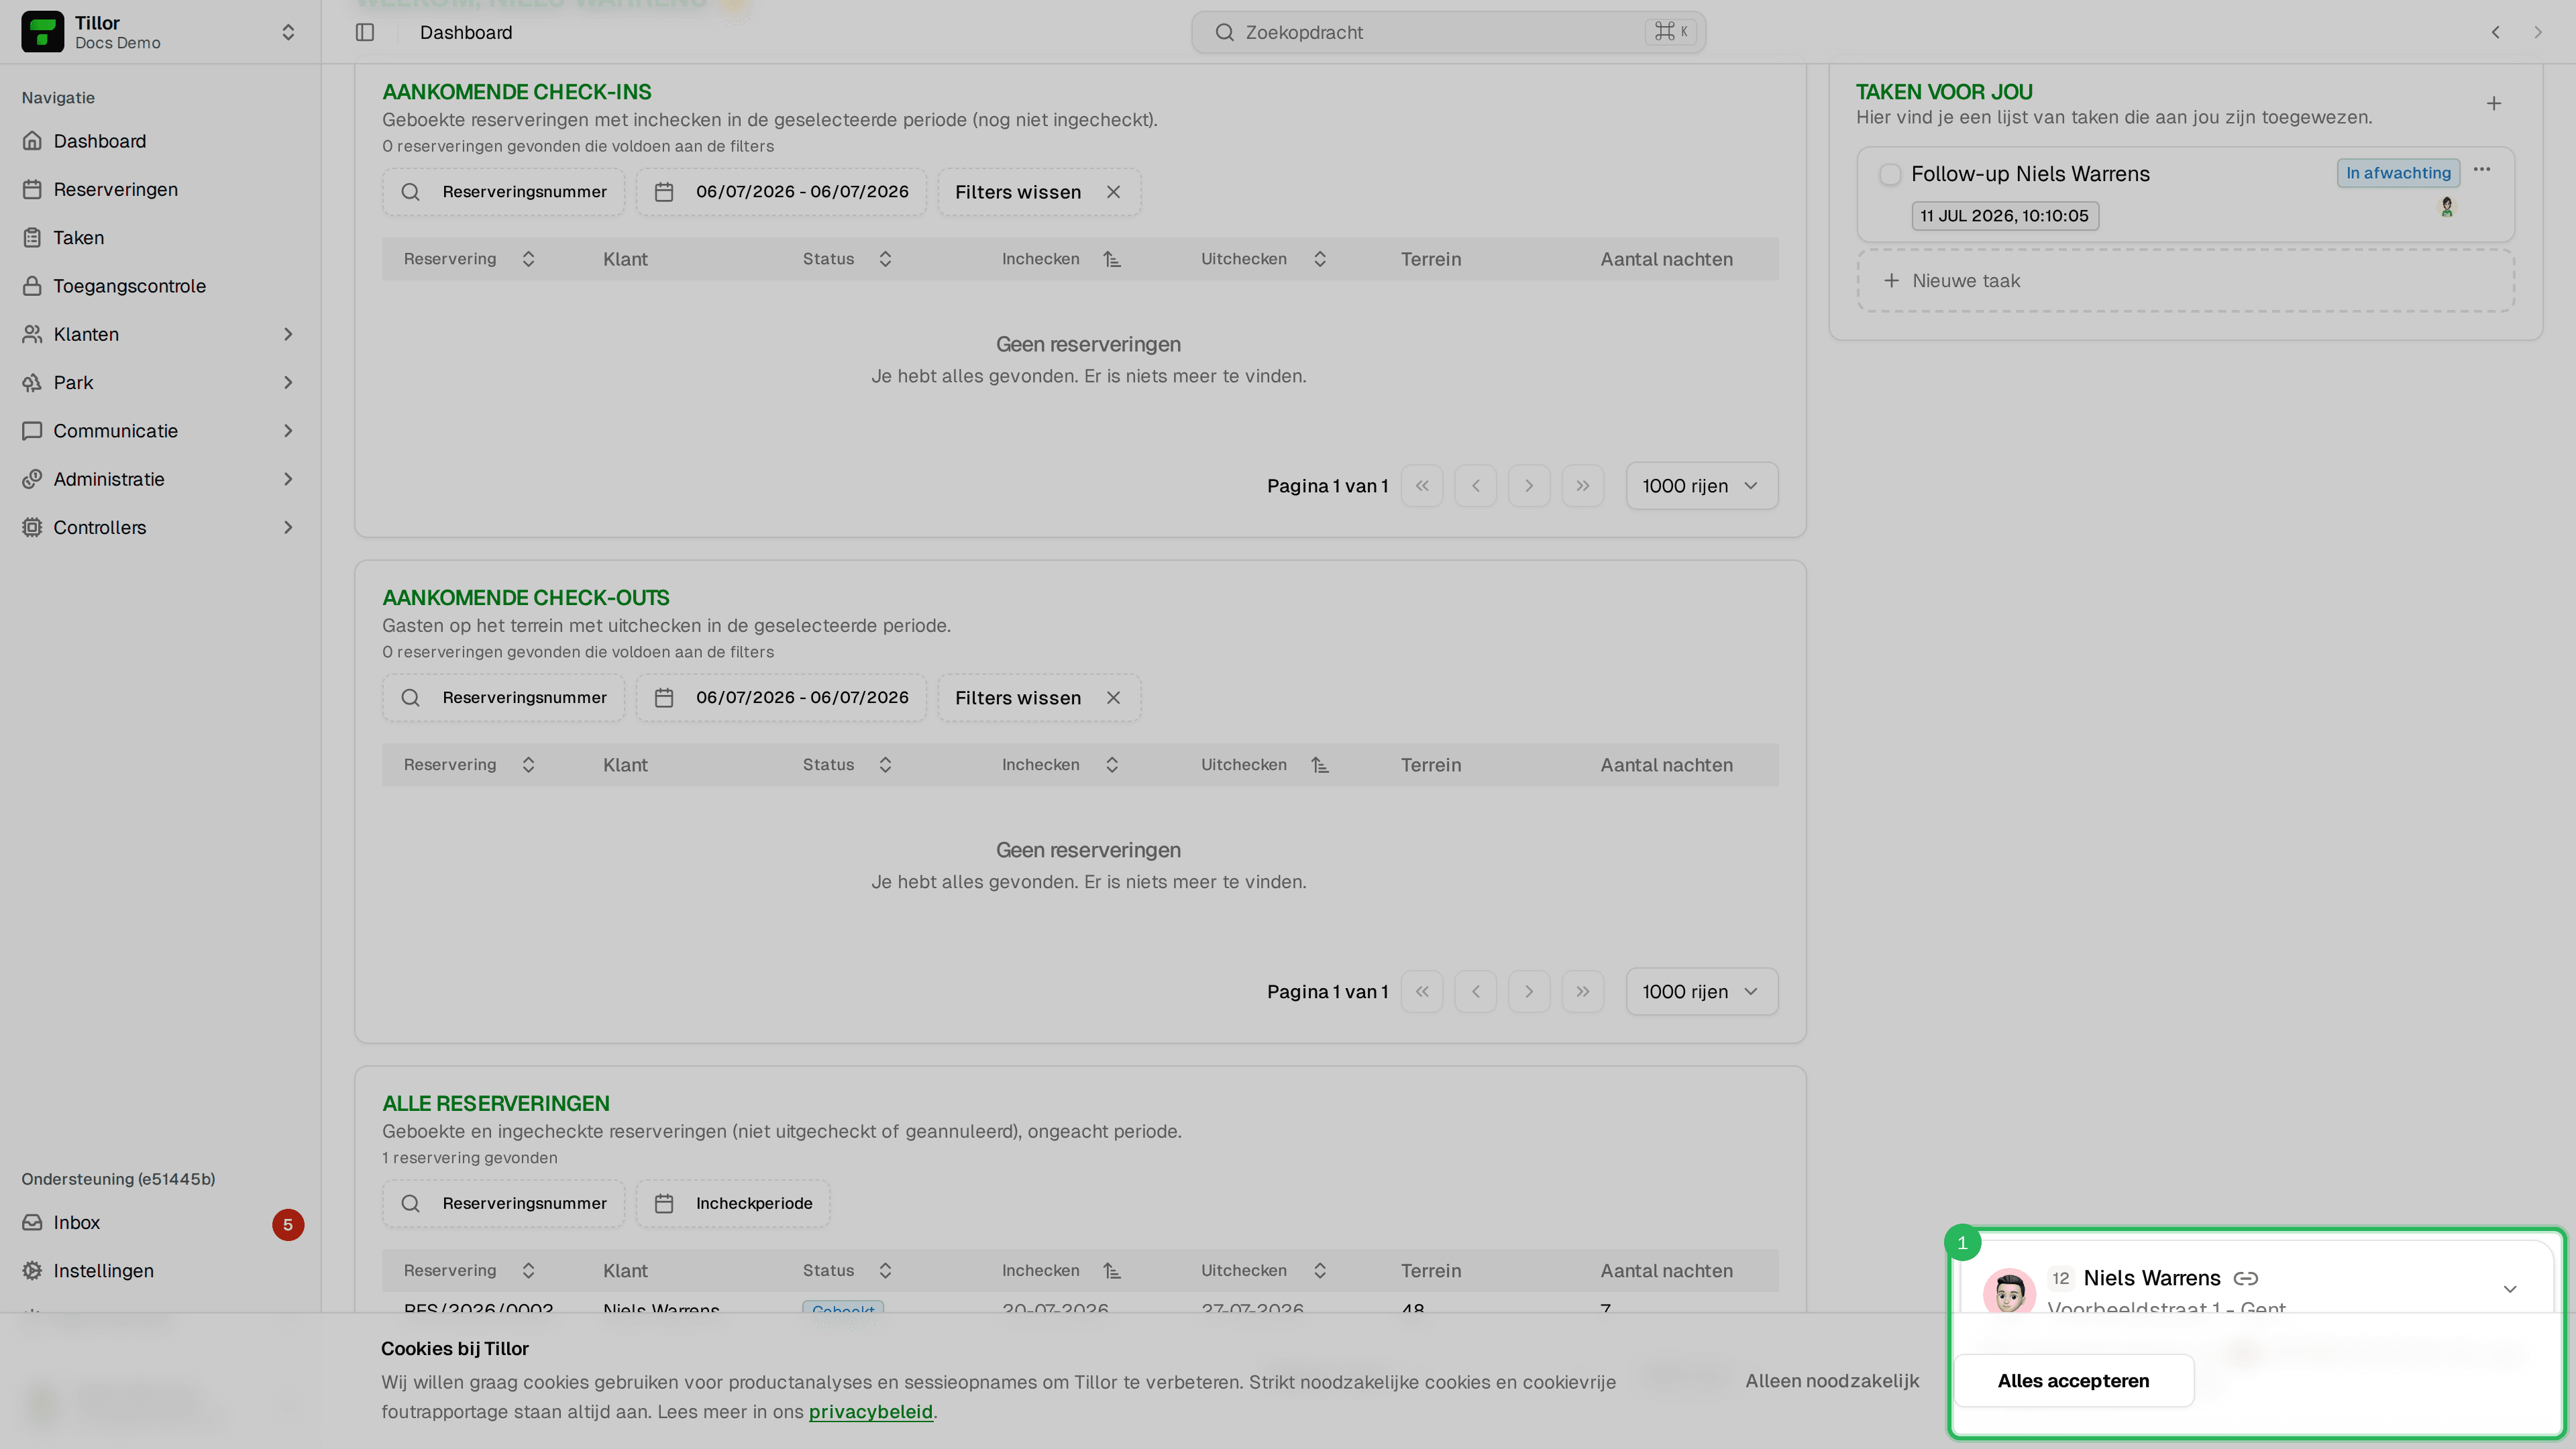Click the Klanten people icon
This screenshot has height=1449, width=2576.
pos(32,334)
